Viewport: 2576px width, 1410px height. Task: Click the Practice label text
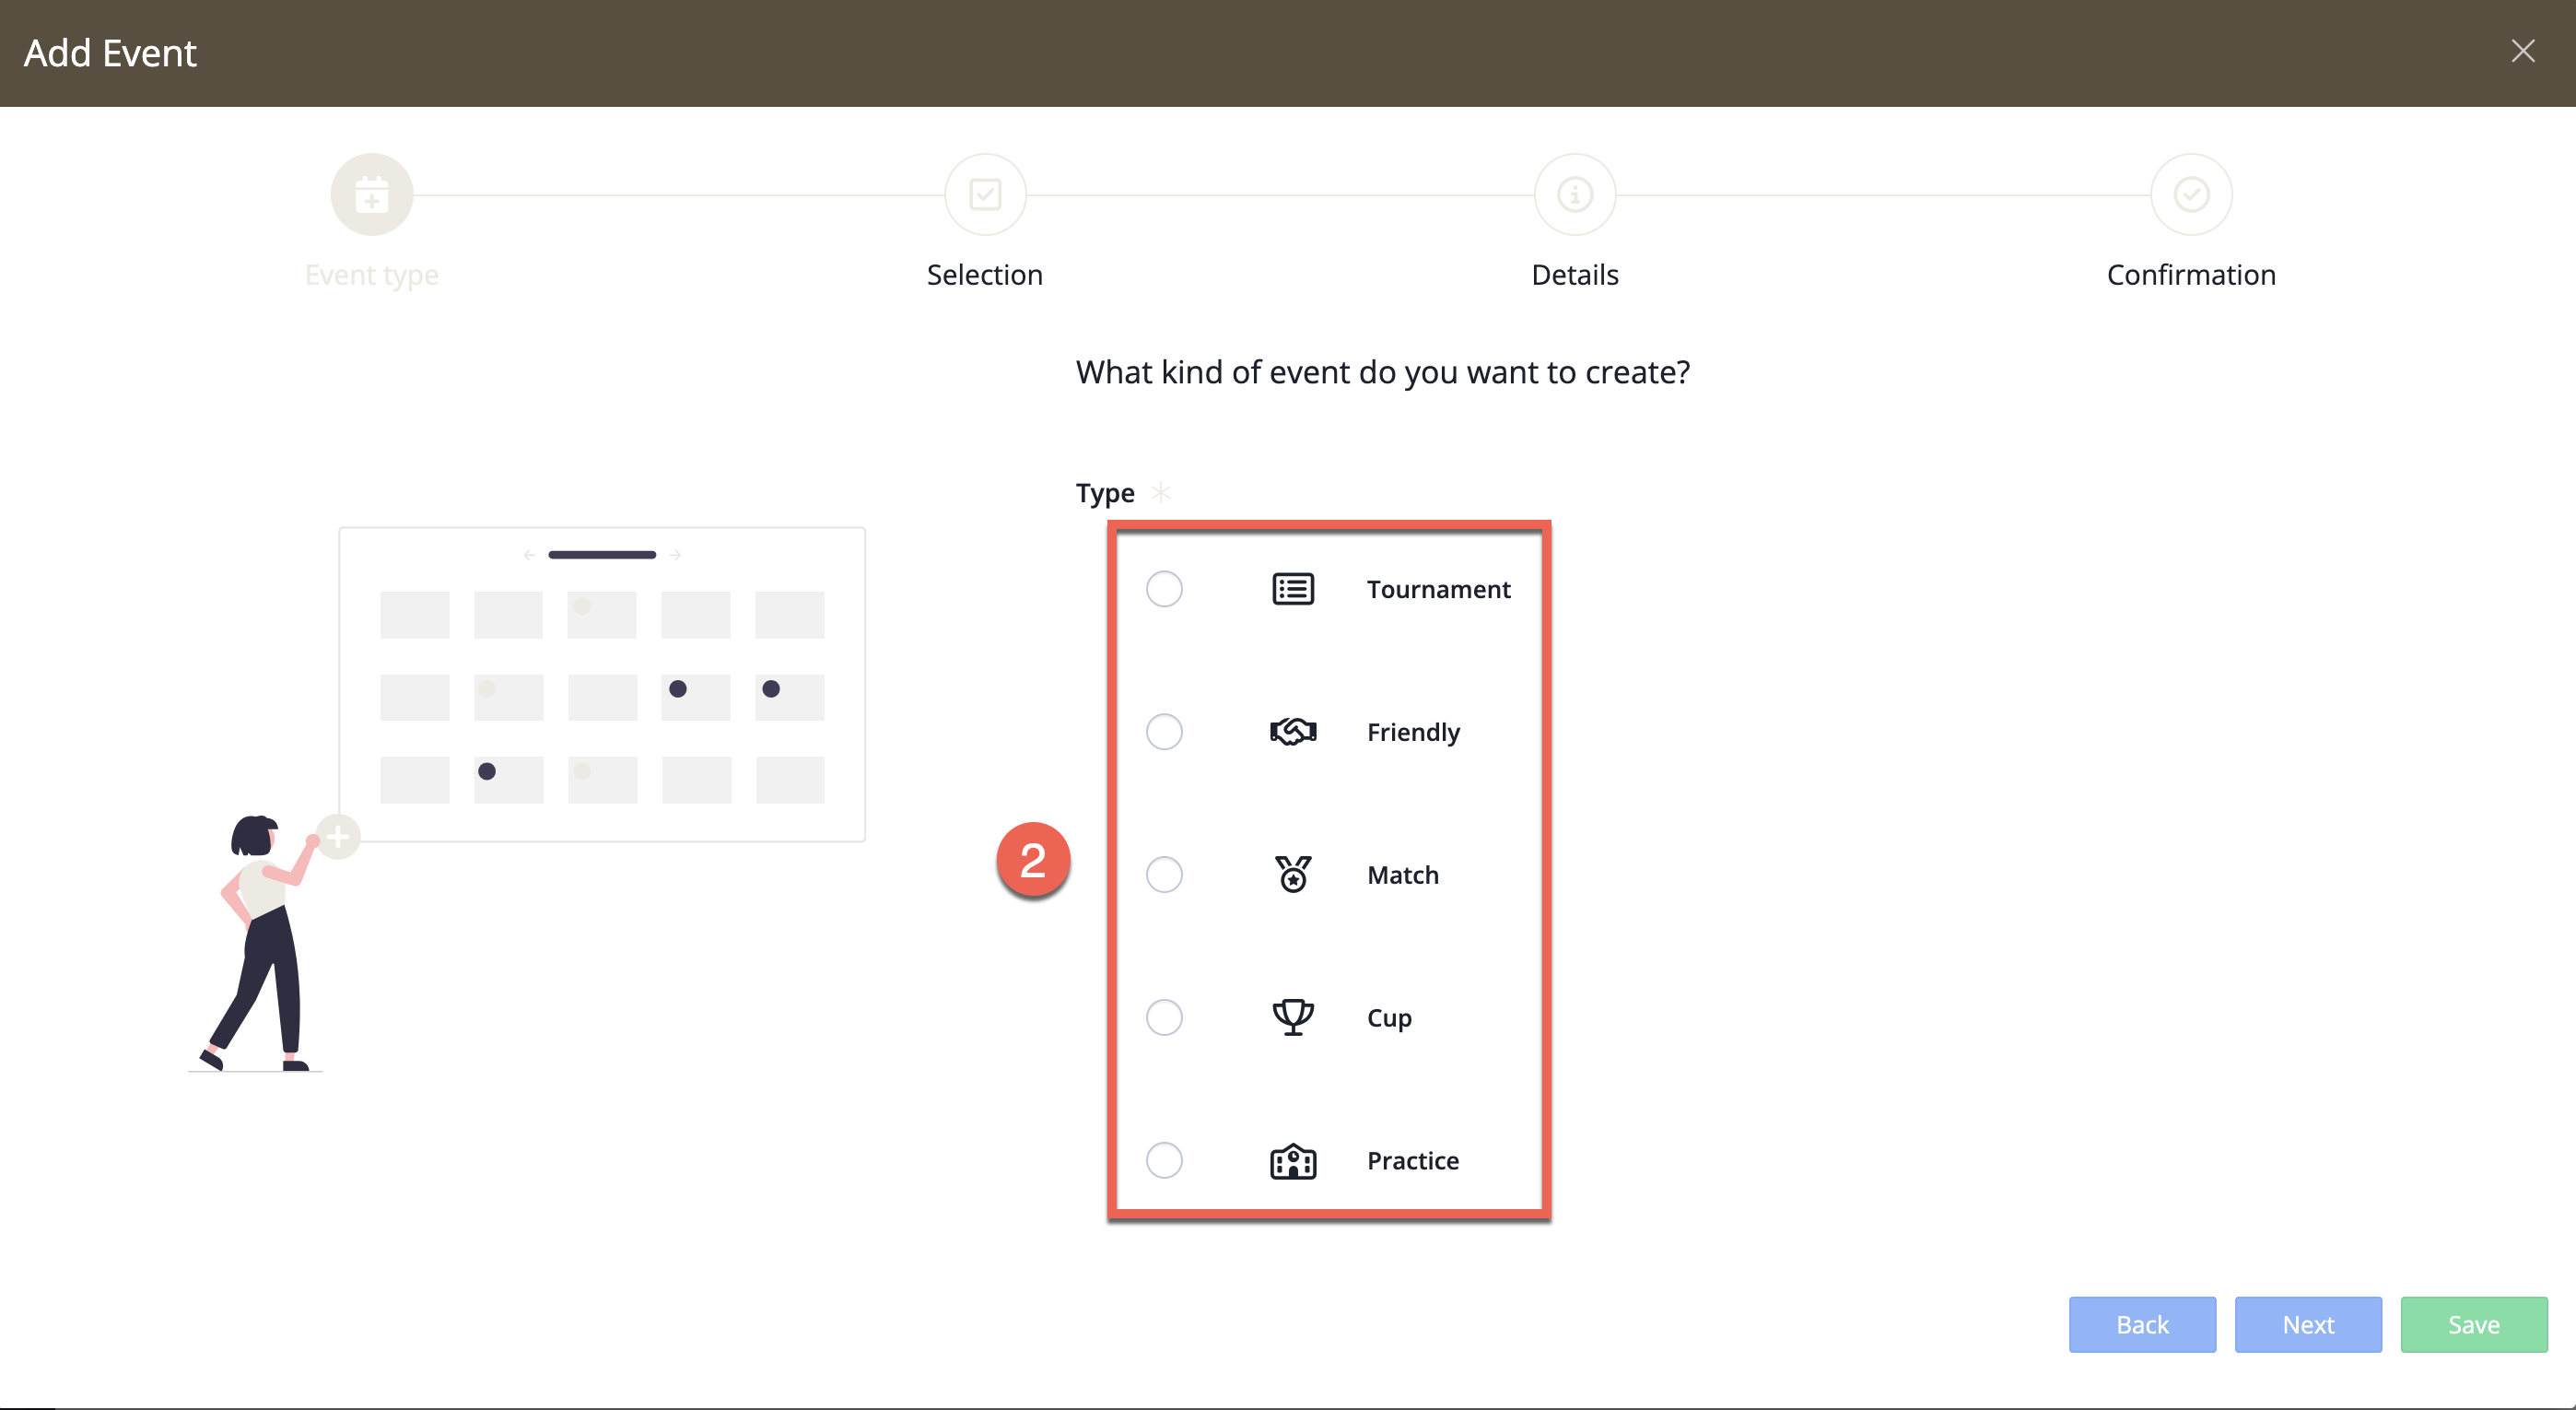[x=1413, y=1161]
